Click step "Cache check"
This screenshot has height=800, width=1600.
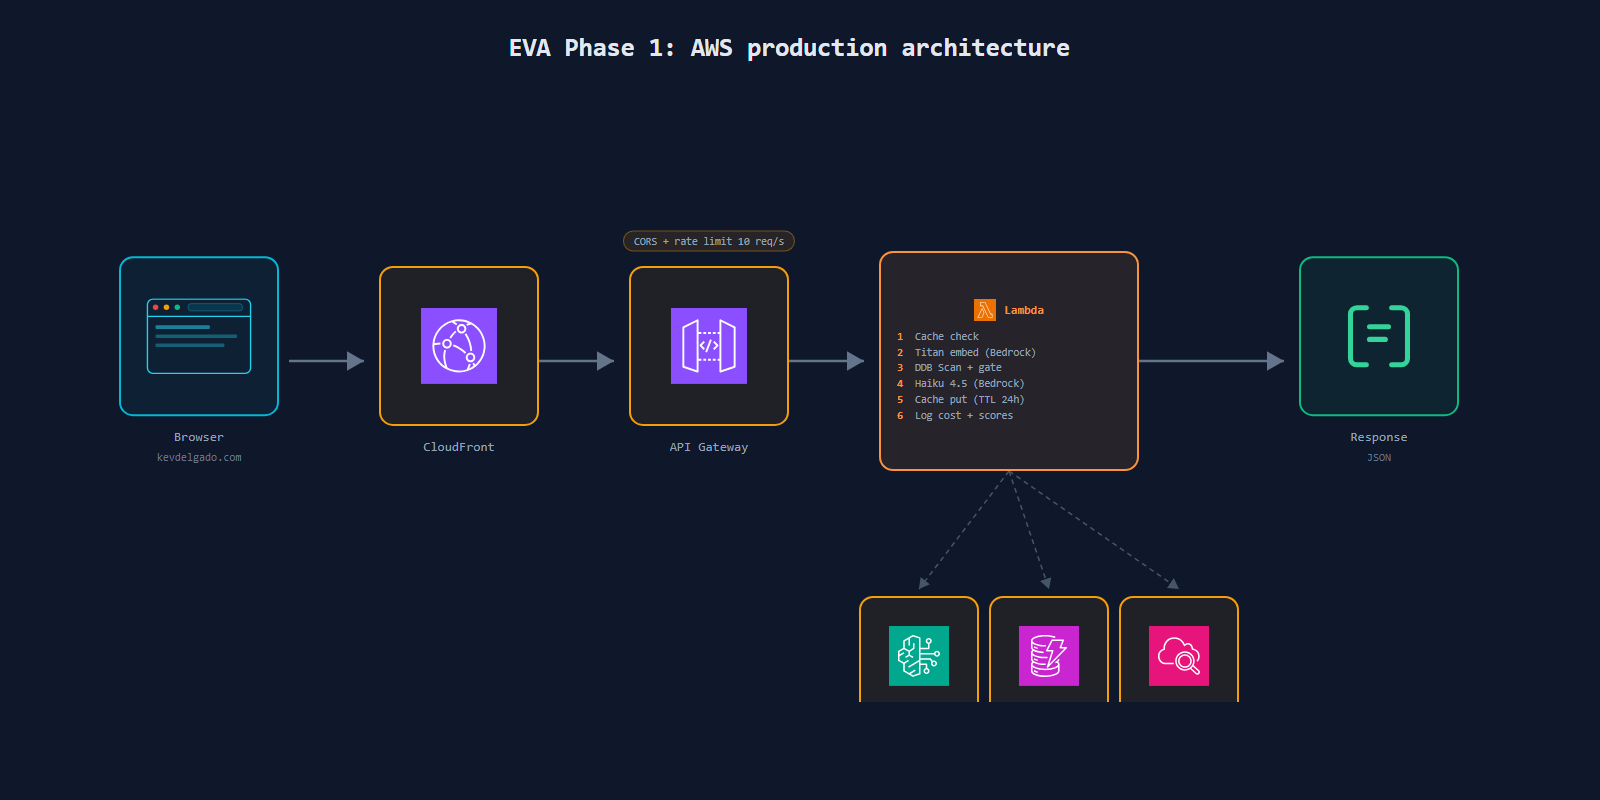pos(946,337)
